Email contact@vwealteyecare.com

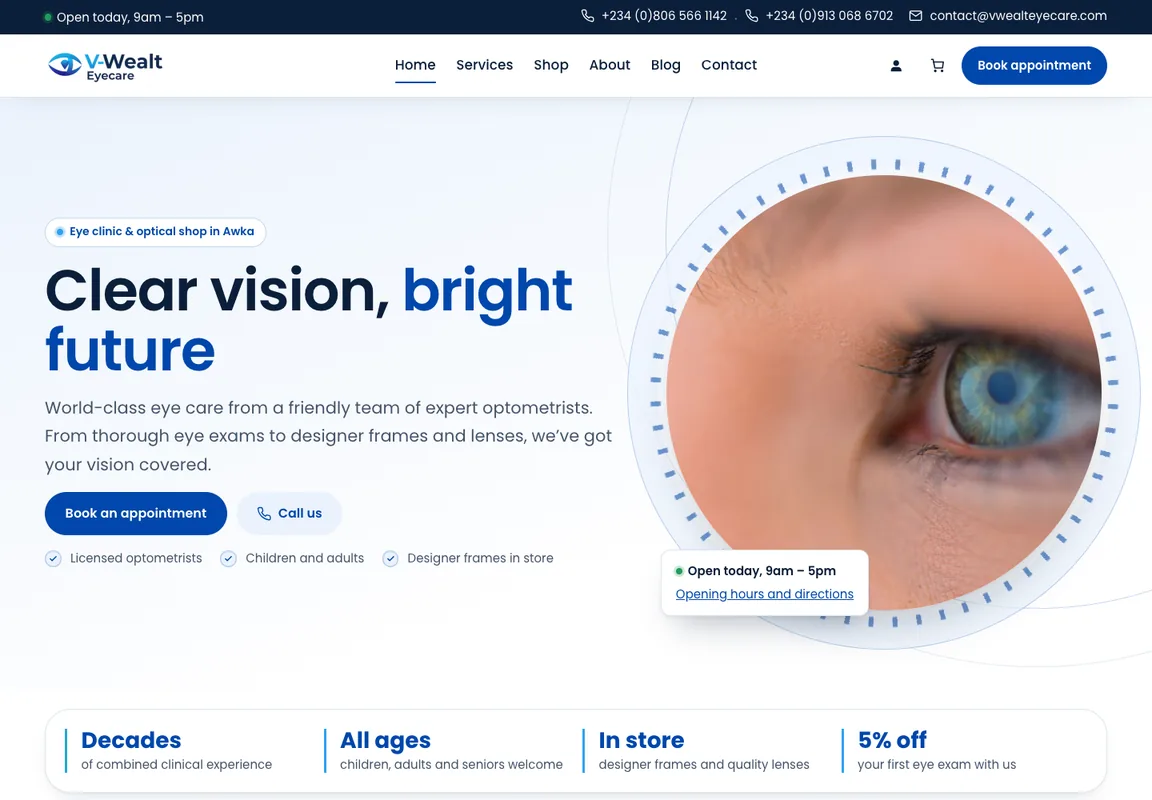1018,15
